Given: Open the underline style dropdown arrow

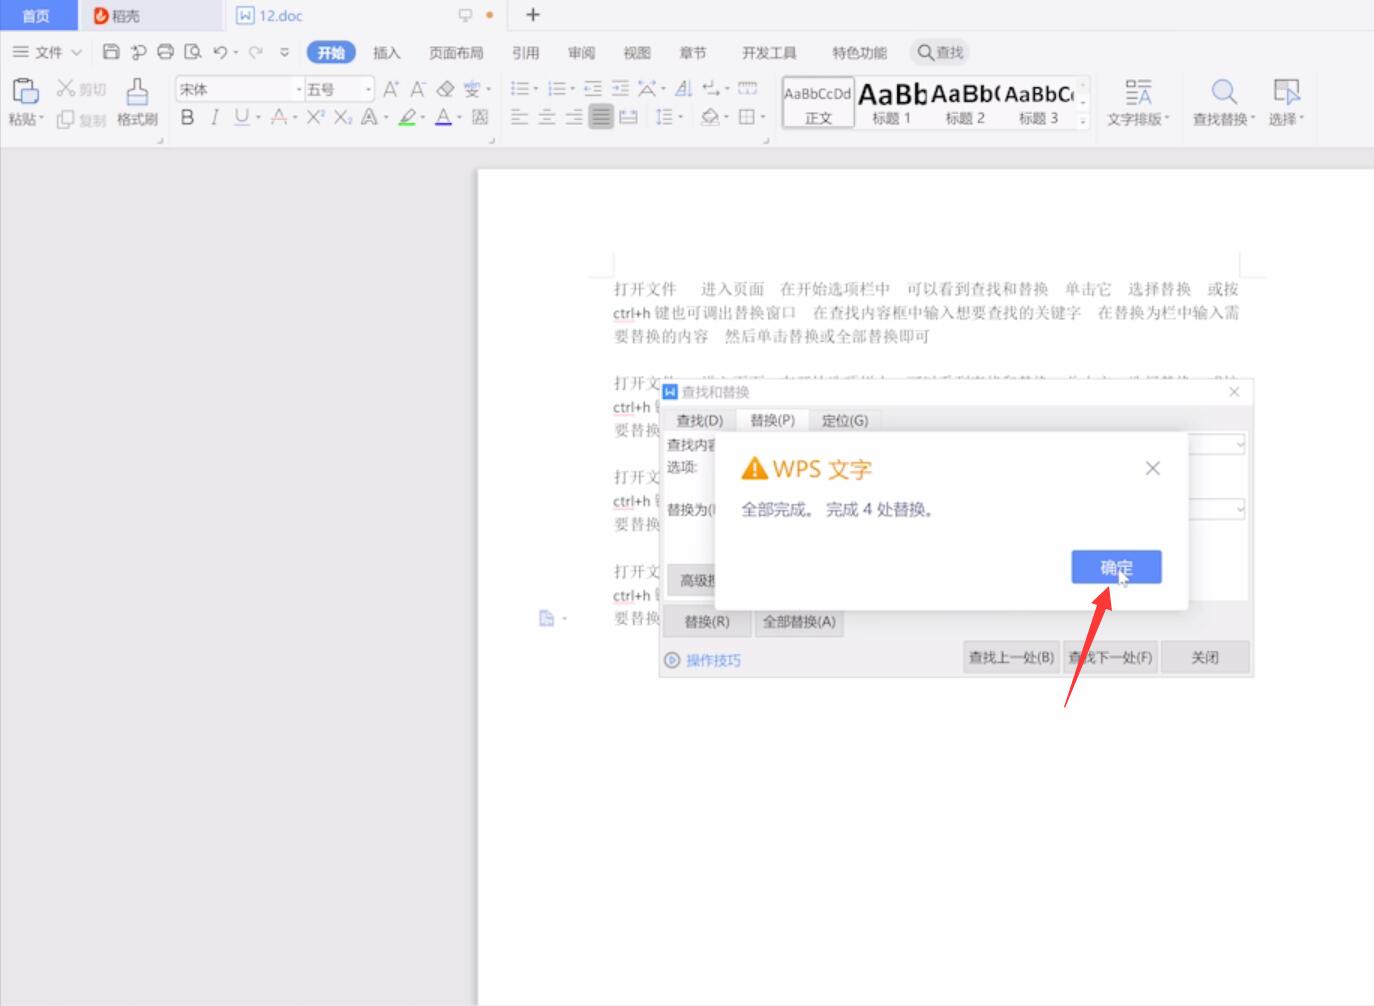Looking at the screenshot, I should tap(258, 117).
